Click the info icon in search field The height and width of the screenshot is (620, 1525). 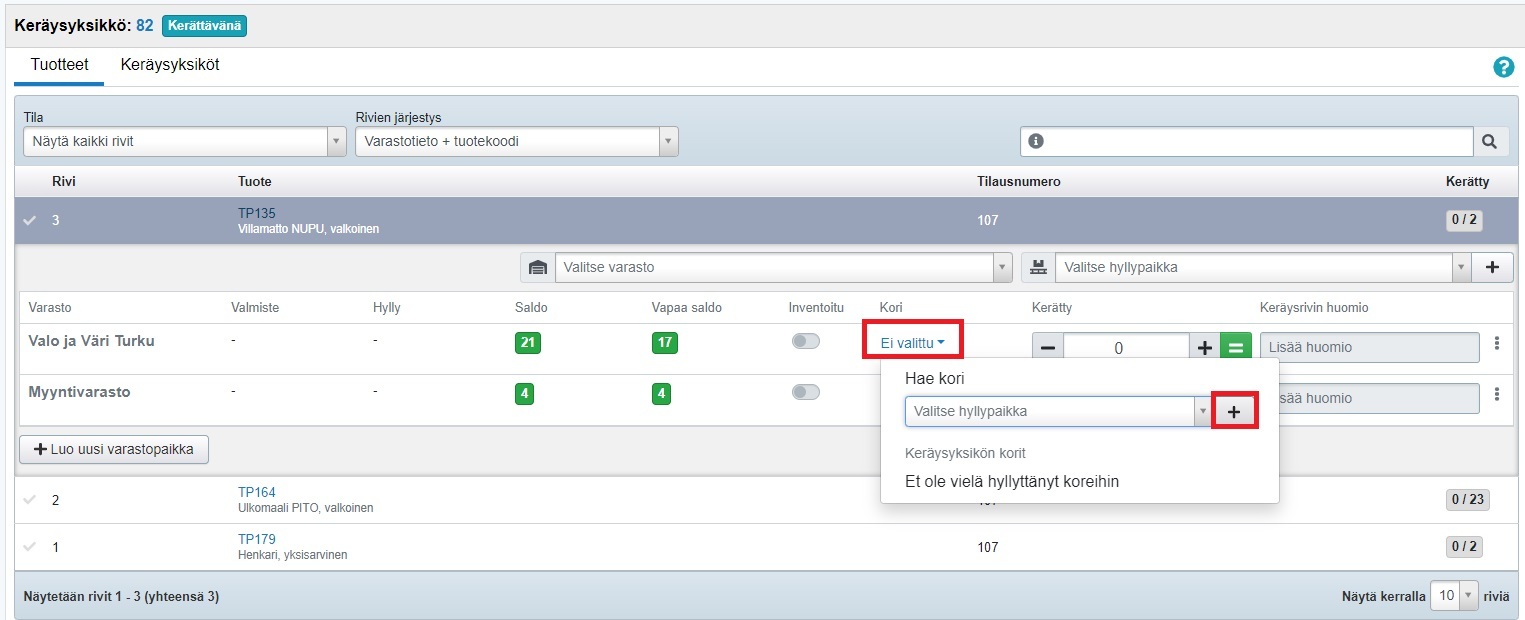pyautogui.click(x=1036, y=142)
